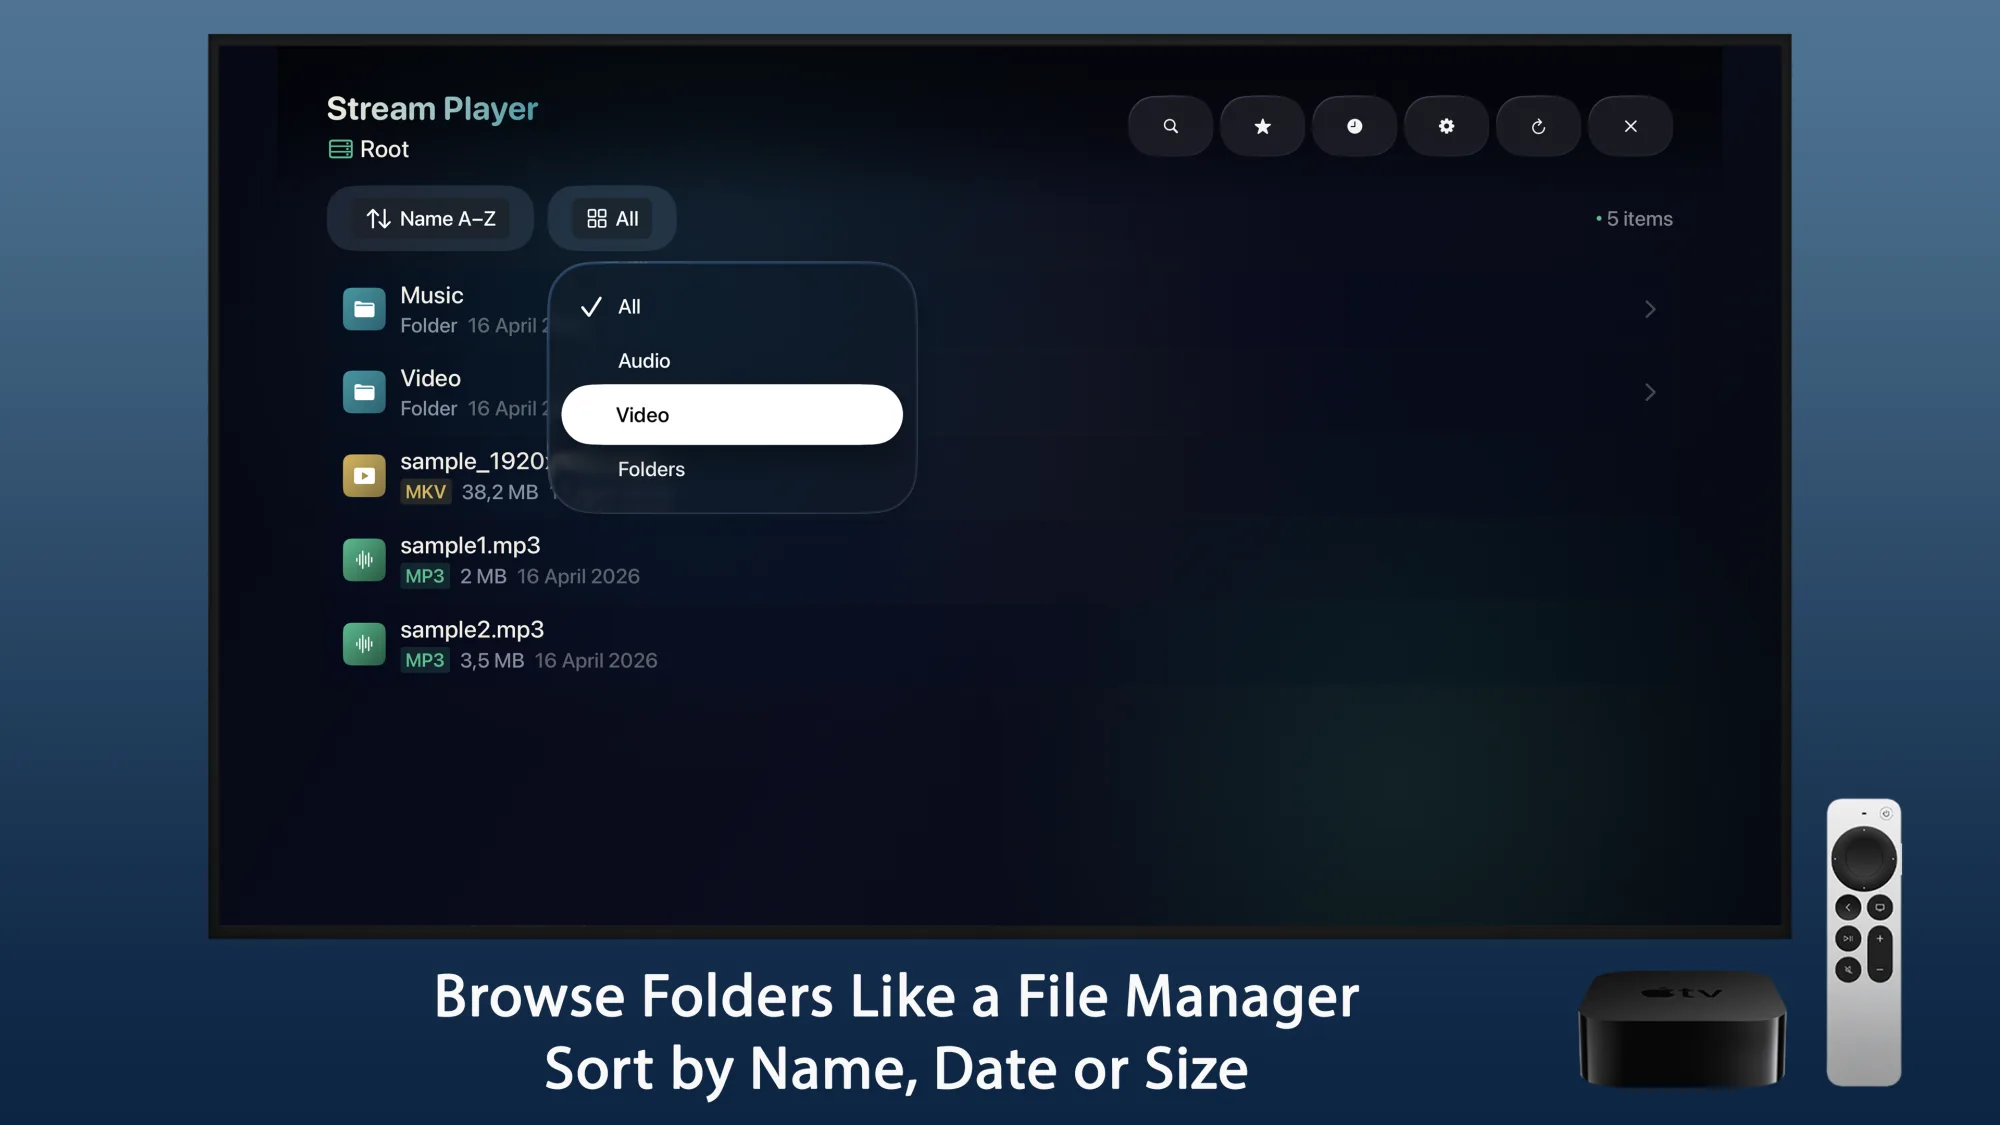Click the Root location label

[384, 149]
